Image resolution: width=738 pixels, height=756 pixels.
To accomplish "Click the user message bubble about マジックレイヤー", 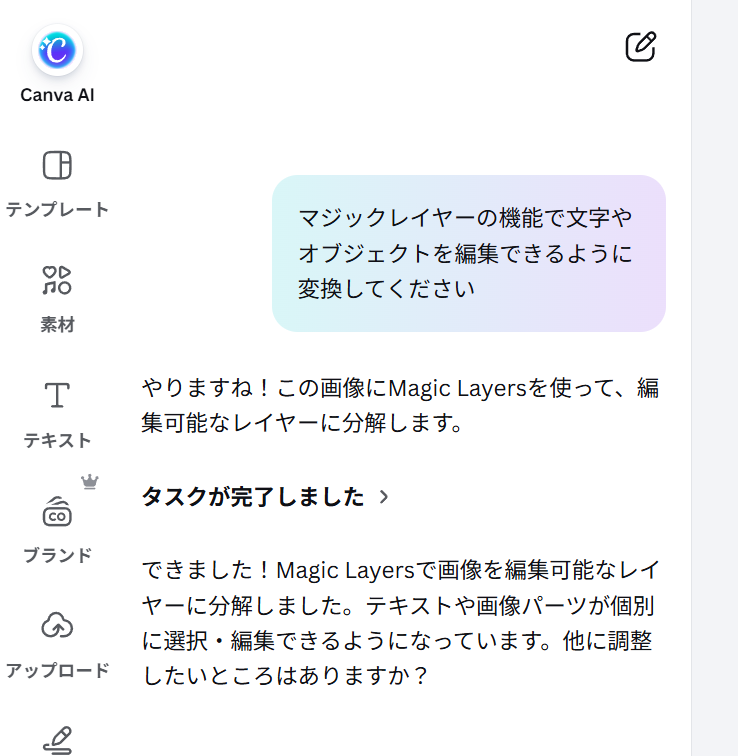I will coord(469,253).
